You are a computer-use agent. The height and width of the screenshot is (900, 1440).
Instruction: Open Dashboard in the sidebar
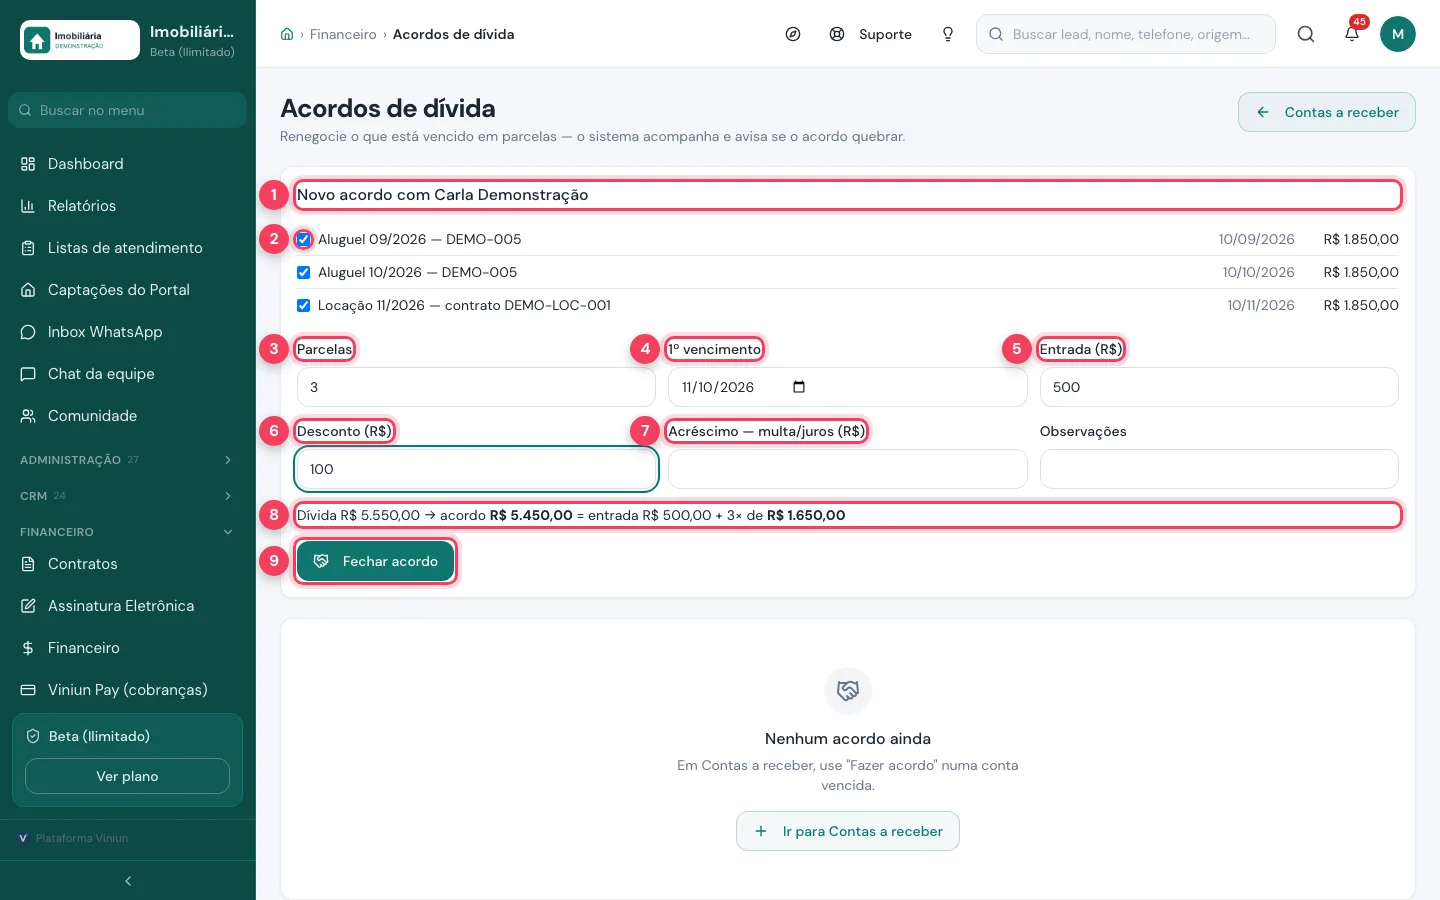coord(128,164)
